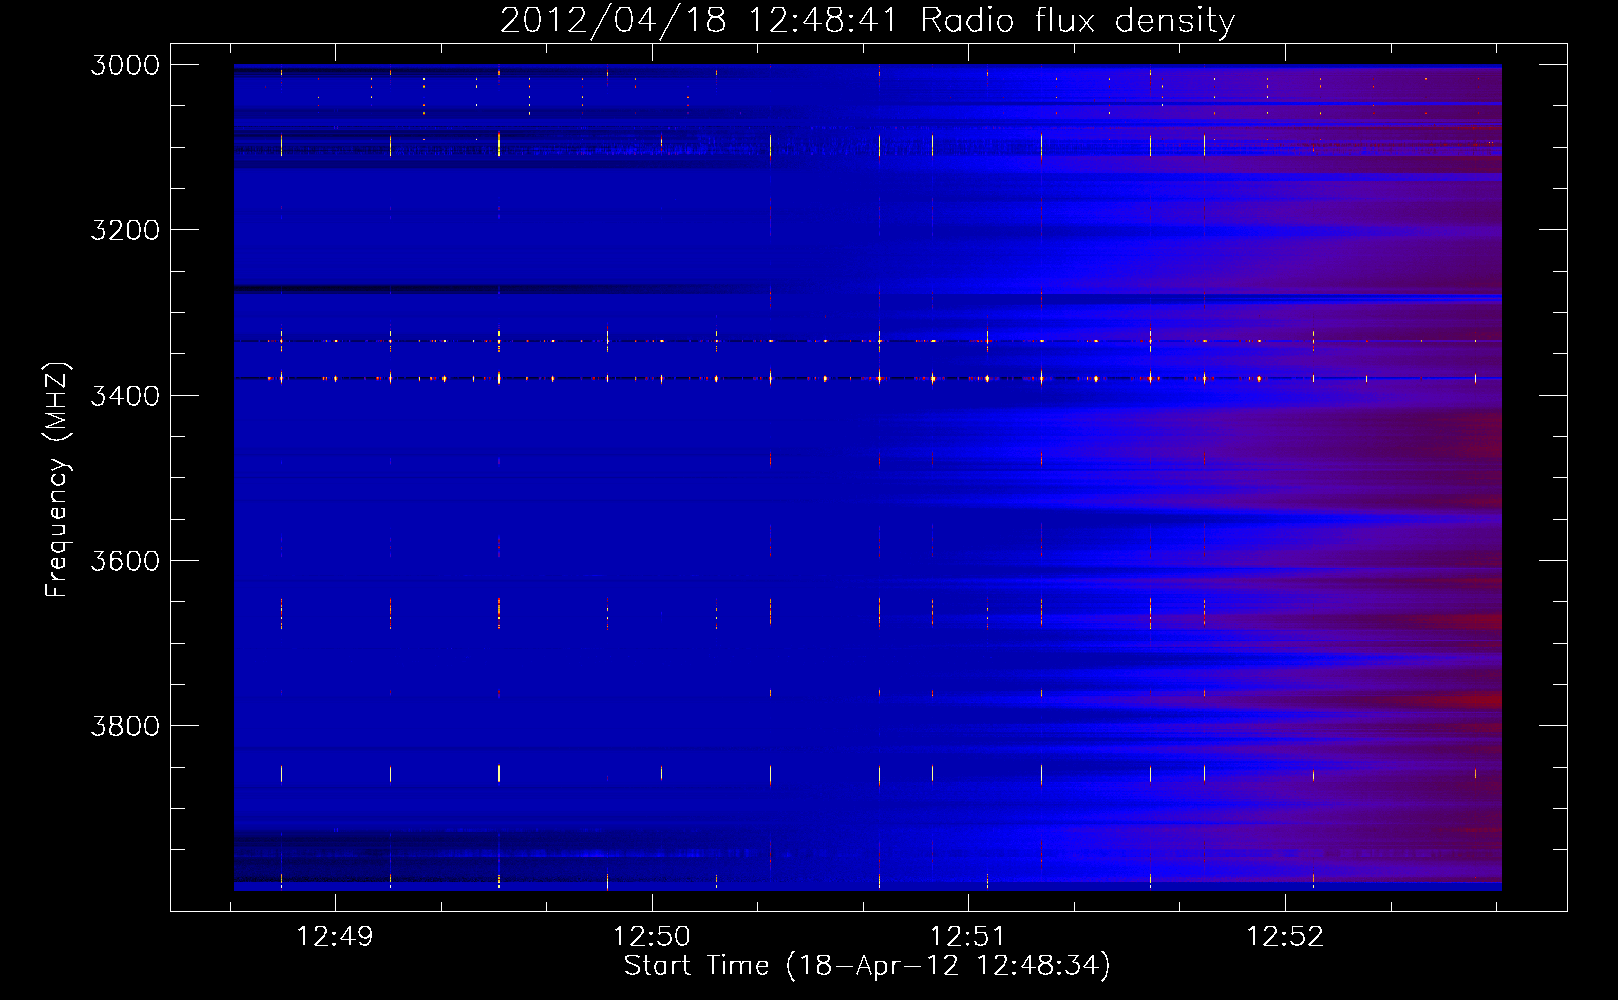This screenshot has width=1618, height=1000.
Task: Select the 3600 frequency tick label
Action: 125,561
